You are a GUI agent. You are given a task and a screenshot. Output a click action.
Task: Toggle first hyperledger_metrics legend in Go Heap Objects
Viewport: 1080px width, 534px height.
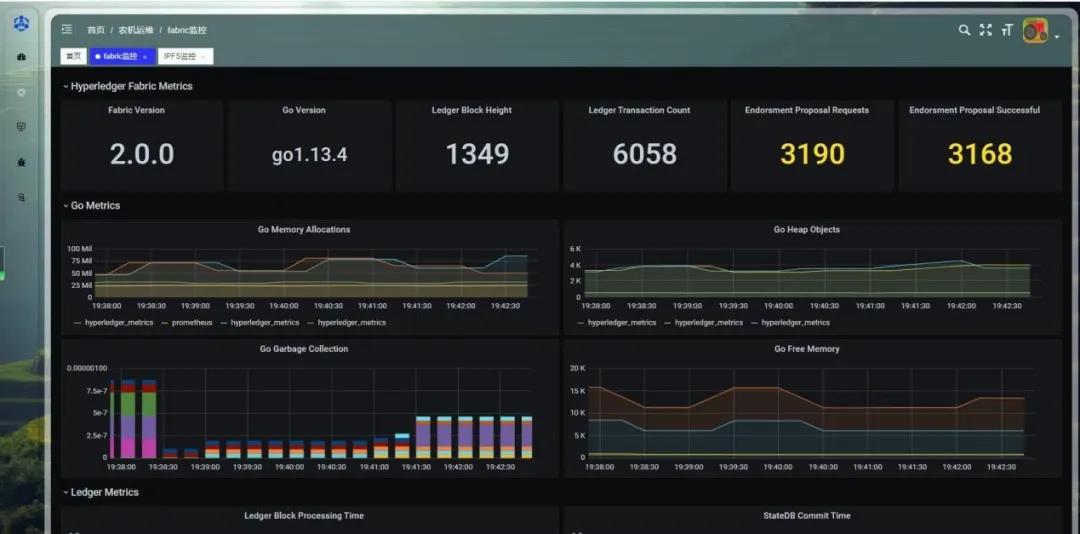point(621,323)
